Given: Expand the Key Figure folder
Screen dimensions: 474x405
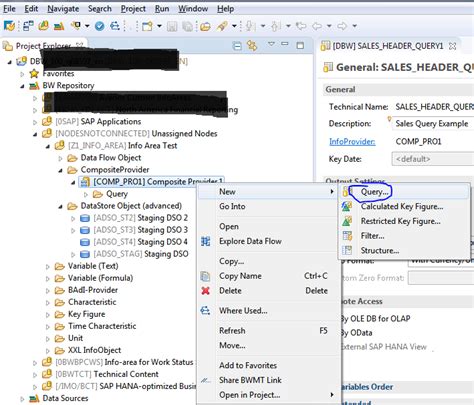Looking at the screenshot, I should tap(48, 315).
